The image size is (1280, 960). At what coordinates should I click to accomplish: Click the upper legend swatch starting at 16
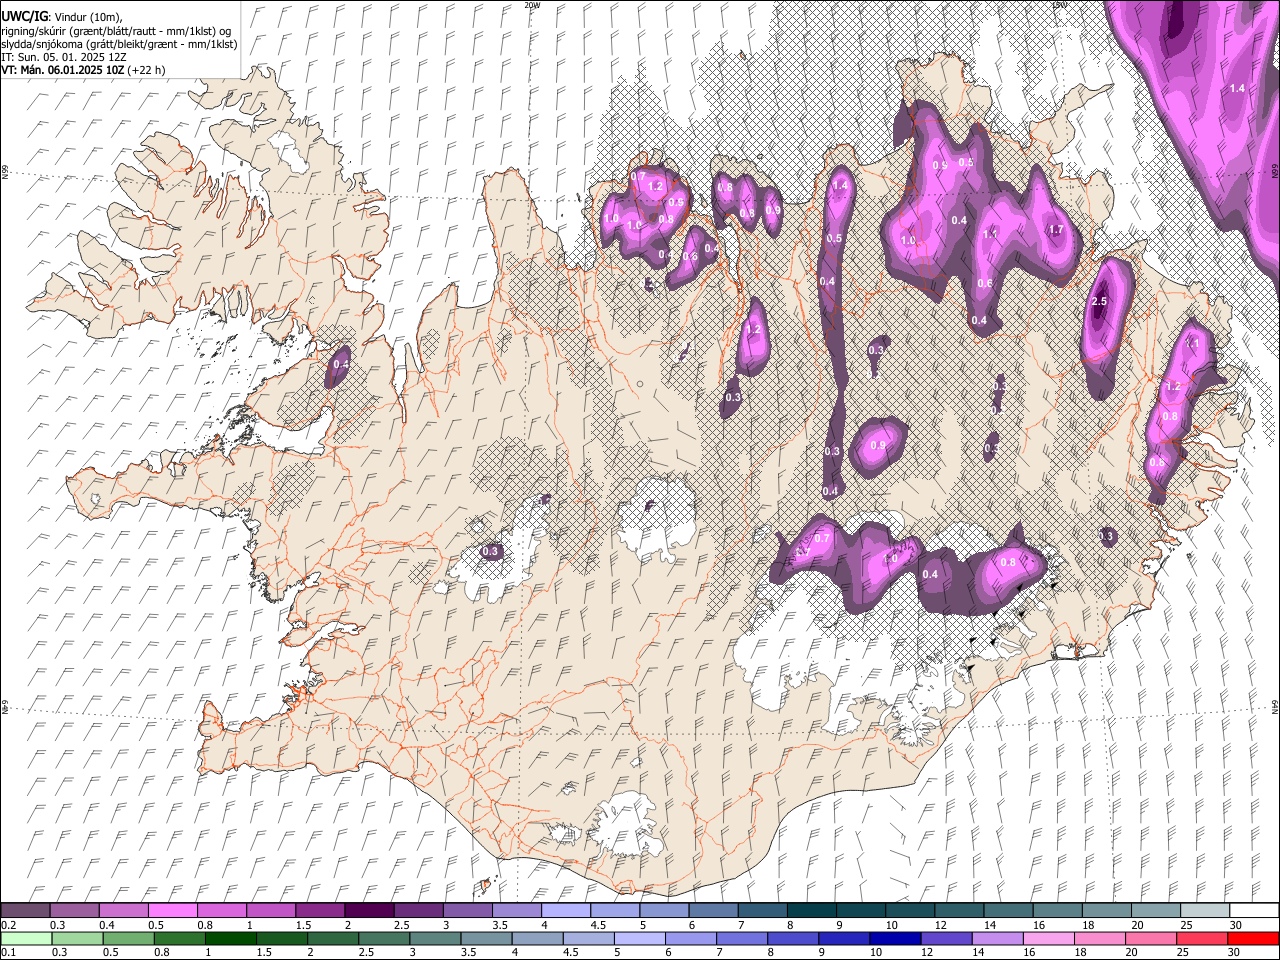(x=1058, y=911)
